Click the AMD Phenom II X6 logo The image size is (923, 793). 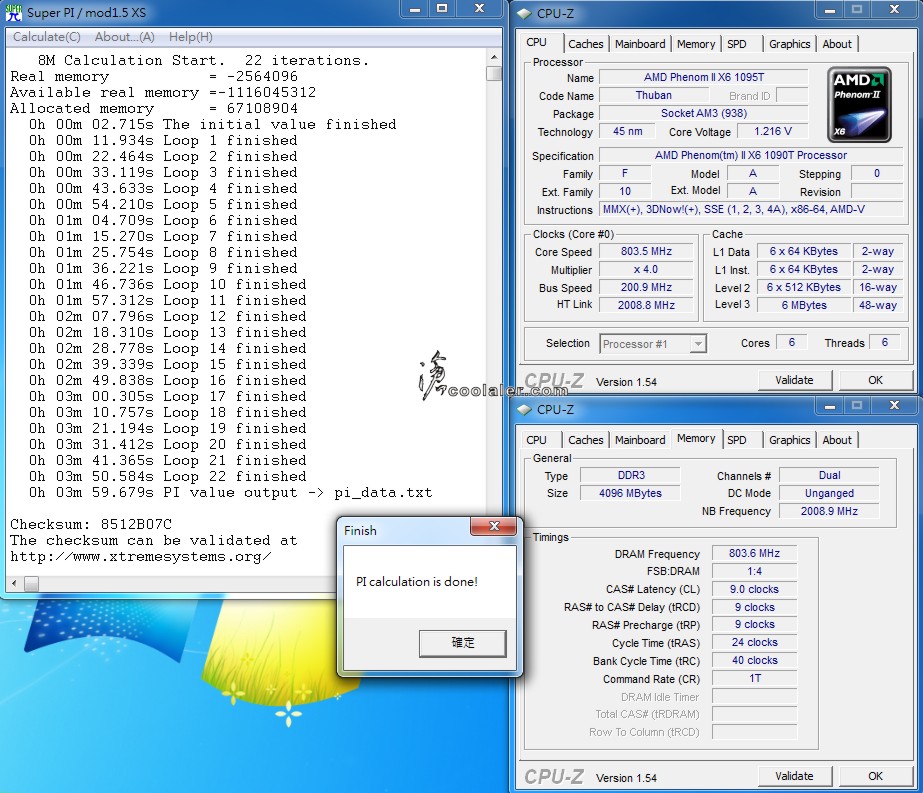859,105
